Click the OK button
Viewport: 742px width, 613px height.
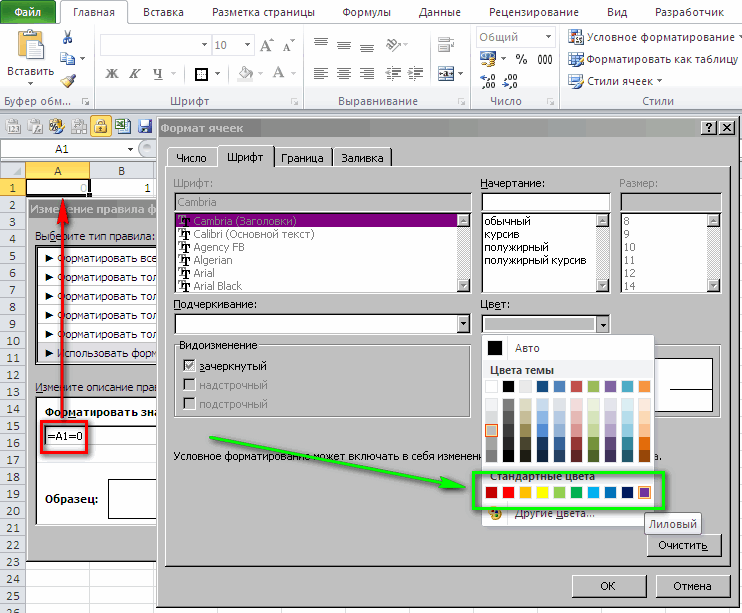pos(608,586)
